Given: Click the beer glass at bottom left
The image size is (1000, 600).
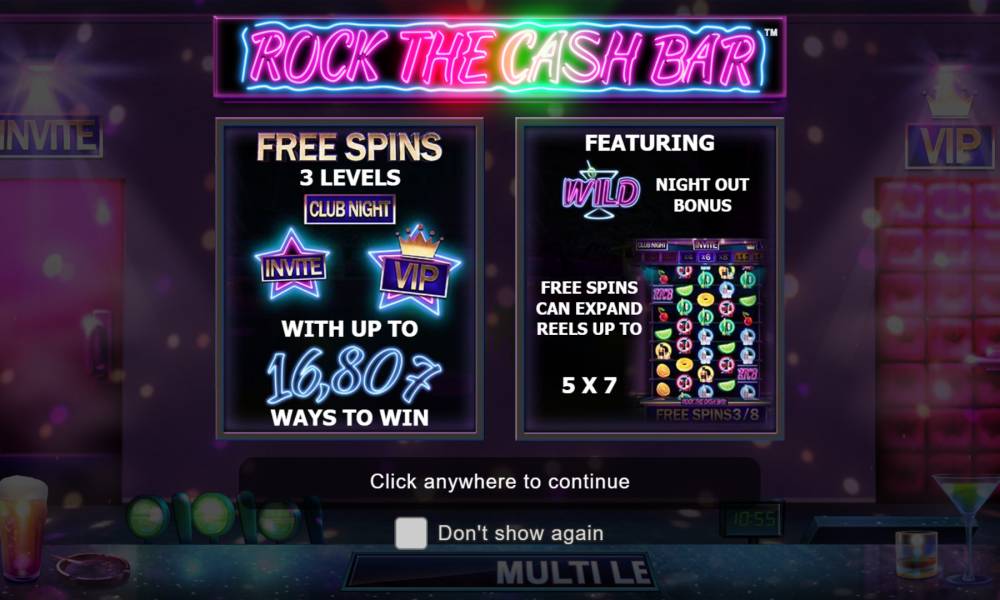Looking at the screenshot, I should pyautogui.click(x=23, y=528).
